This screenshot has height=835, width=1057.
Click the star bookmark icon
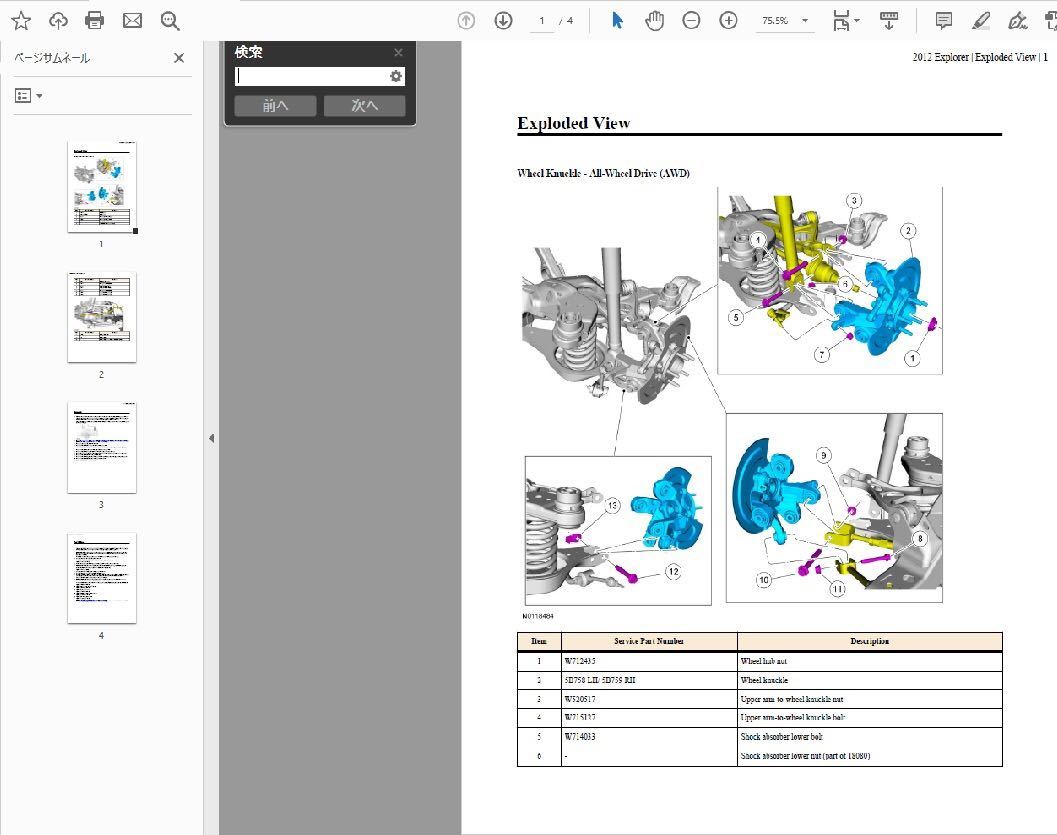pos(21,21)
